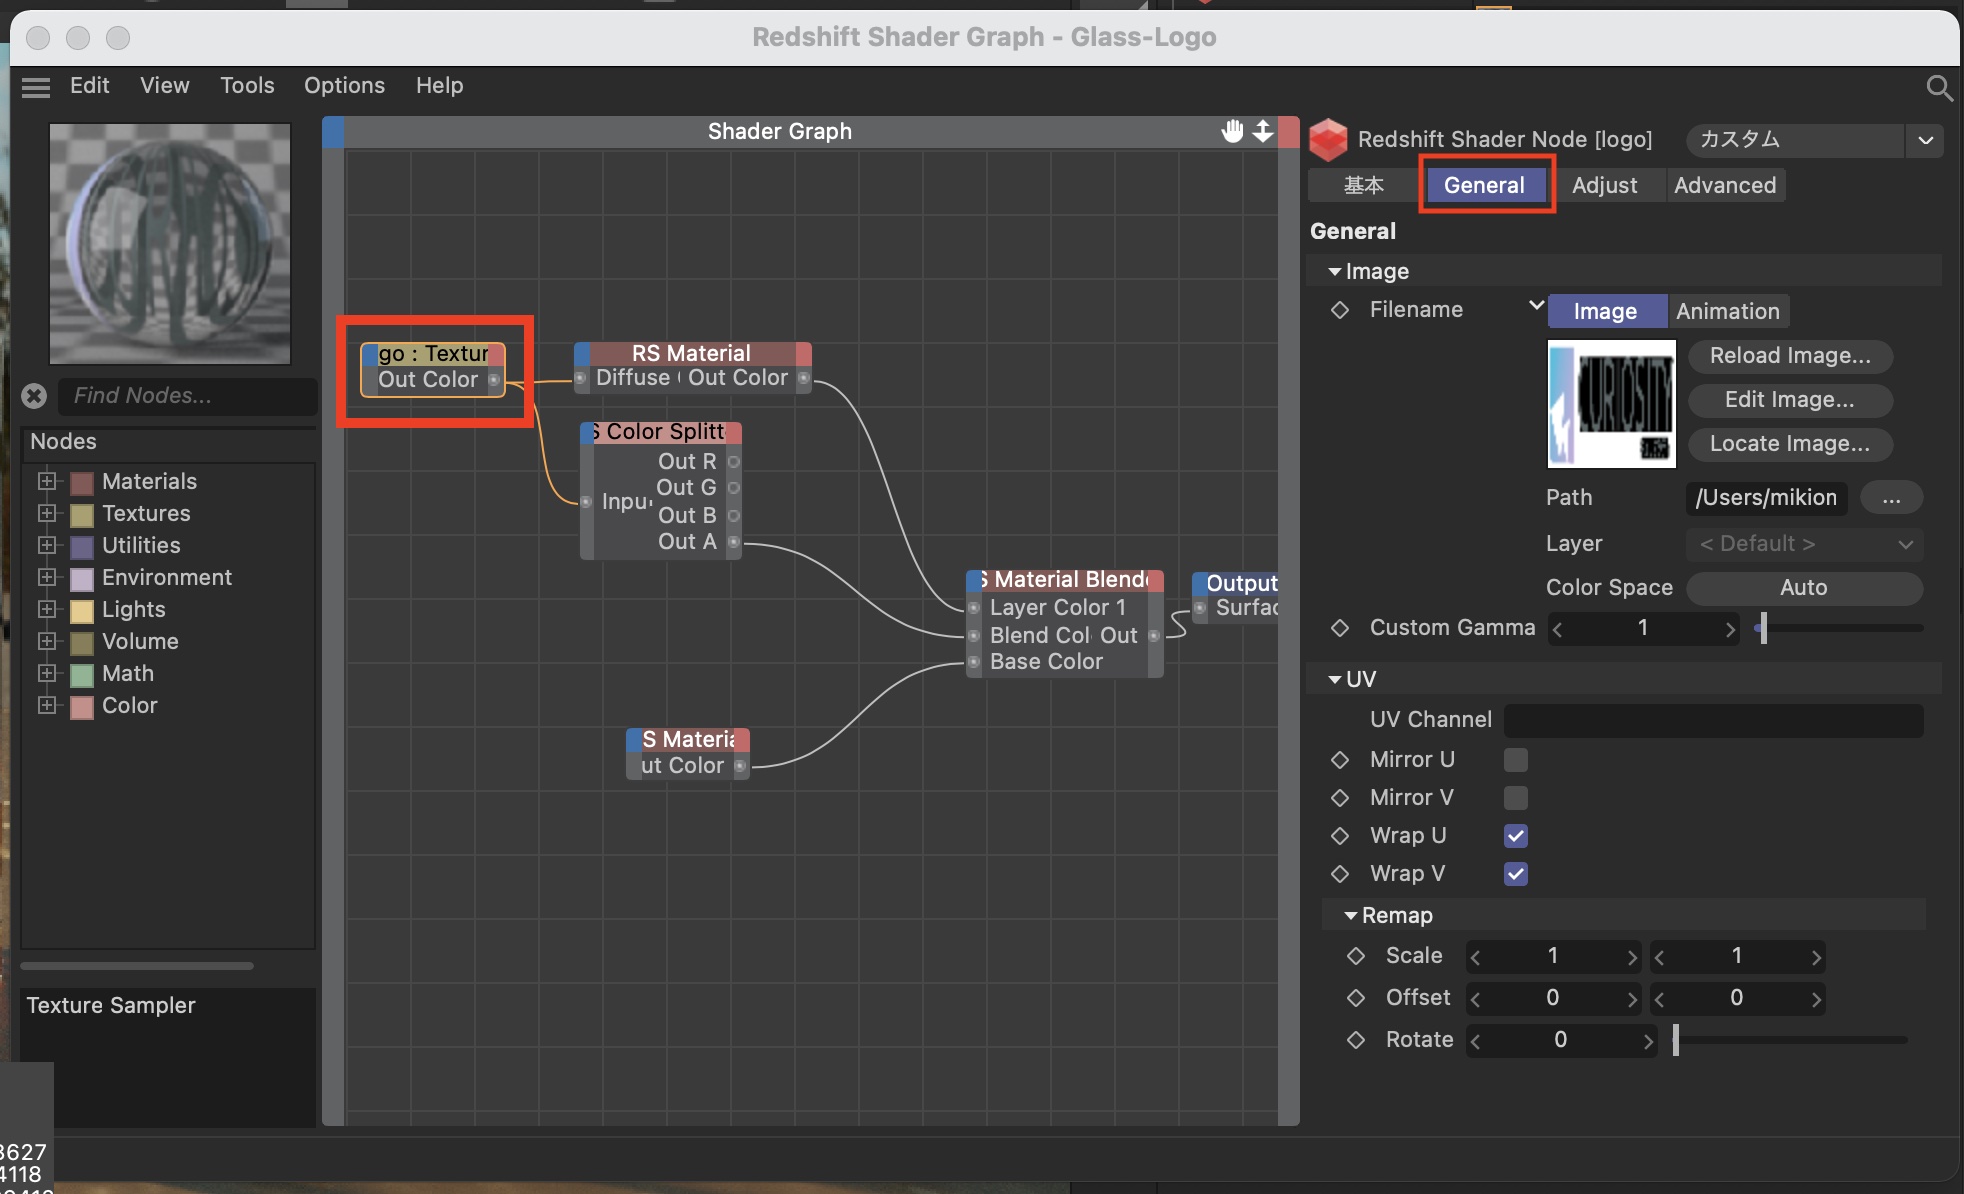1964x1194 pixels.
Task: Click the Redshift red cube node icon
Action: (1328, 140)
